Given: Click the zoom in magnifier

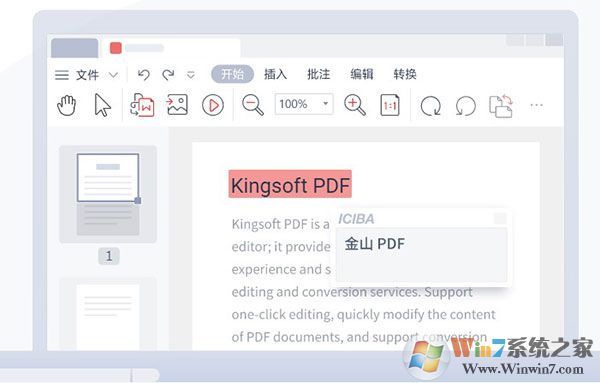Looking at the screenshot, I should coord(355,105).
